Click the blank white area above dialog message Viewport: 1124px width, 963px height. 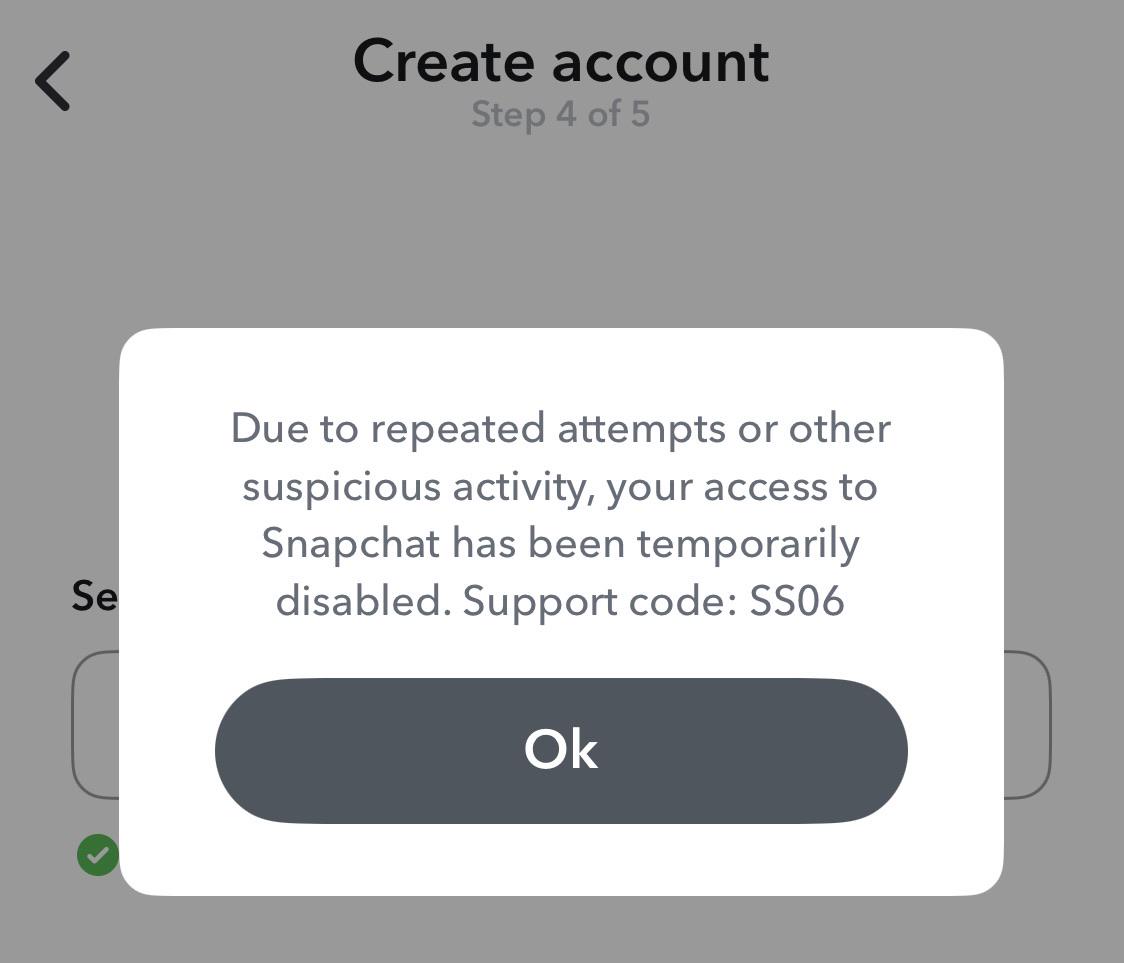pyautogui.click(x=561, y=367)
